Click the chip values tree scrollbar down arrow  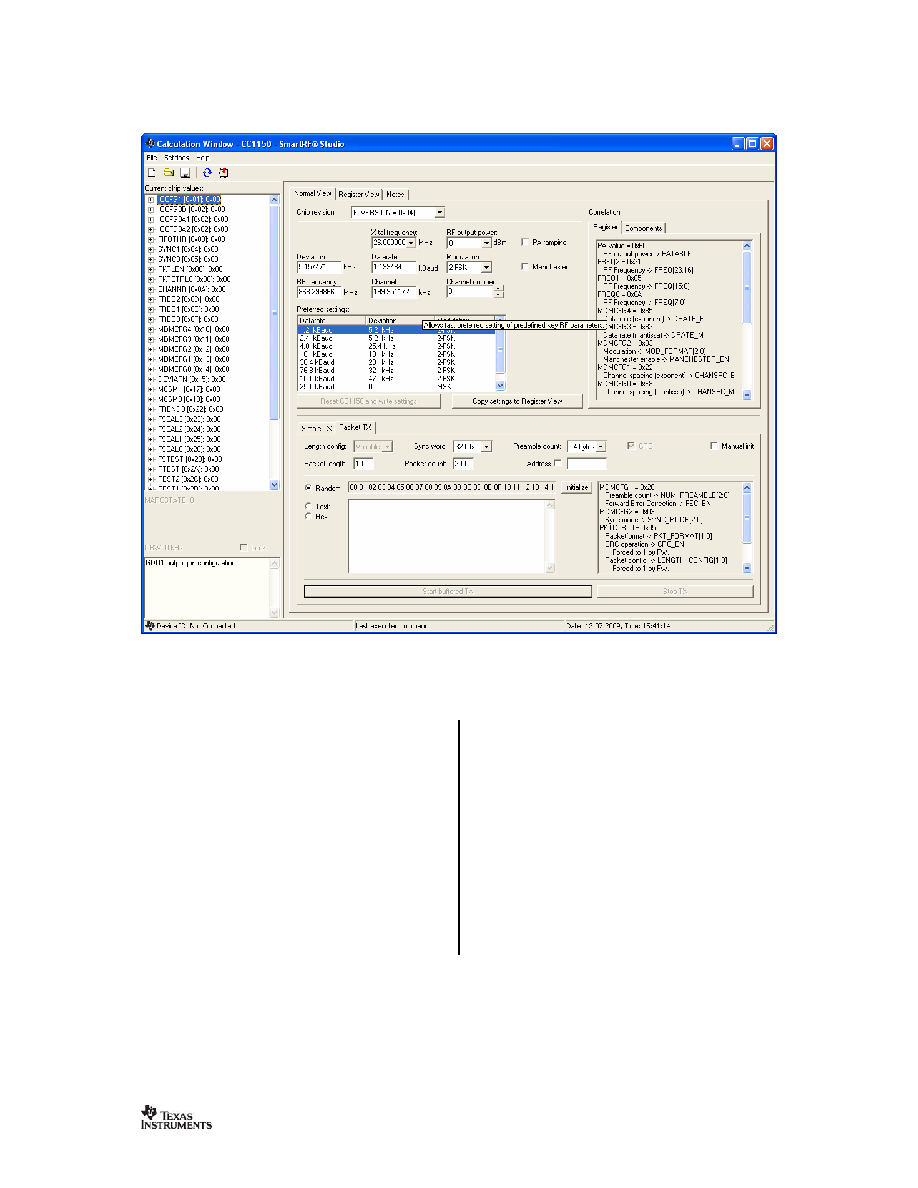click(x=274, y=485)
